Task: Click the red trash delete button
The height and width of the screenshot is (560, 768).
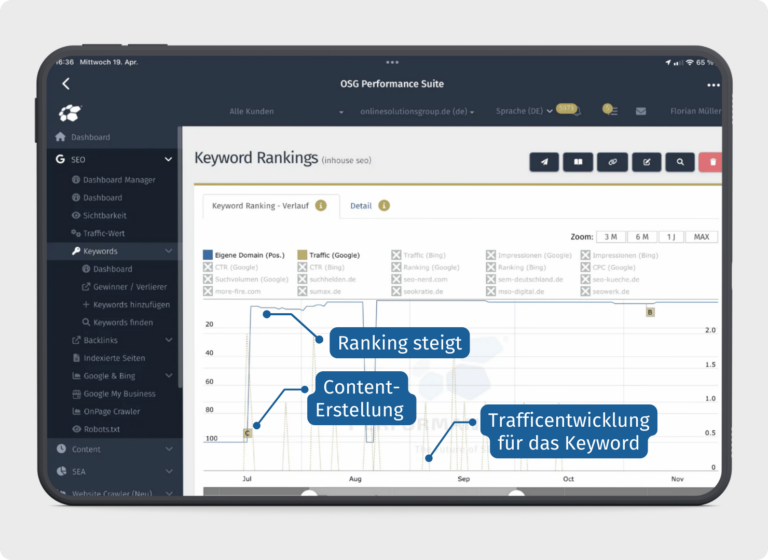Action: tap(711, 162)
